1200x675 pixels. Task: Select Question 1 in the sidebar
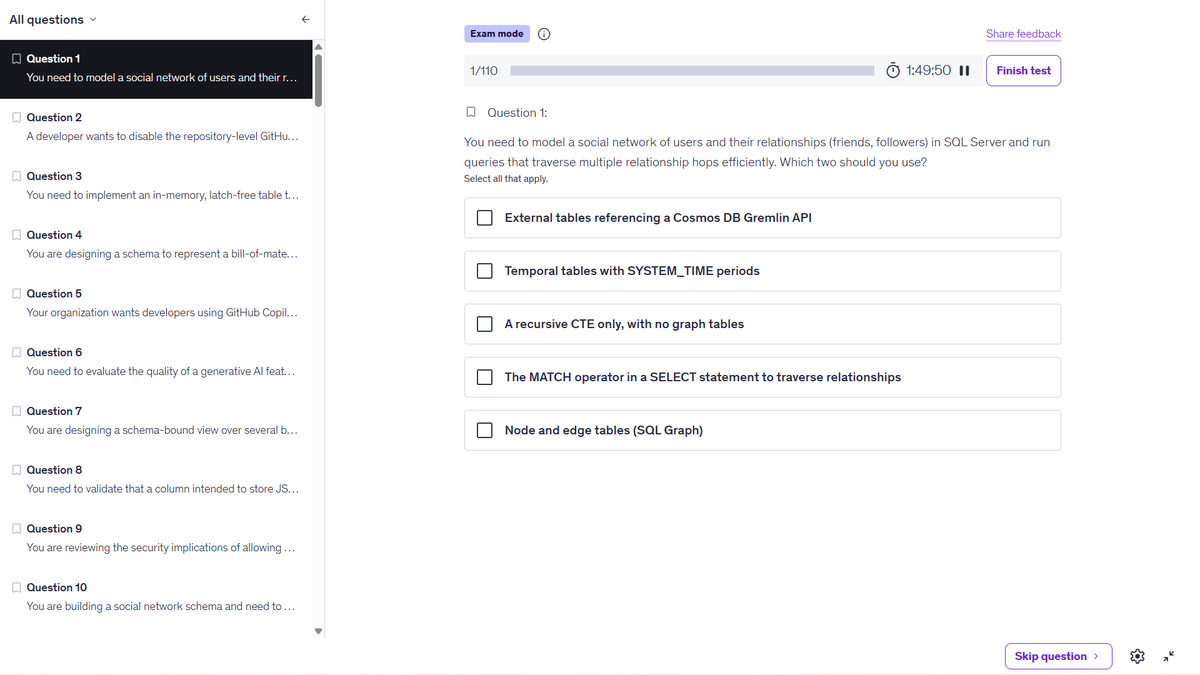click(155, 68)
